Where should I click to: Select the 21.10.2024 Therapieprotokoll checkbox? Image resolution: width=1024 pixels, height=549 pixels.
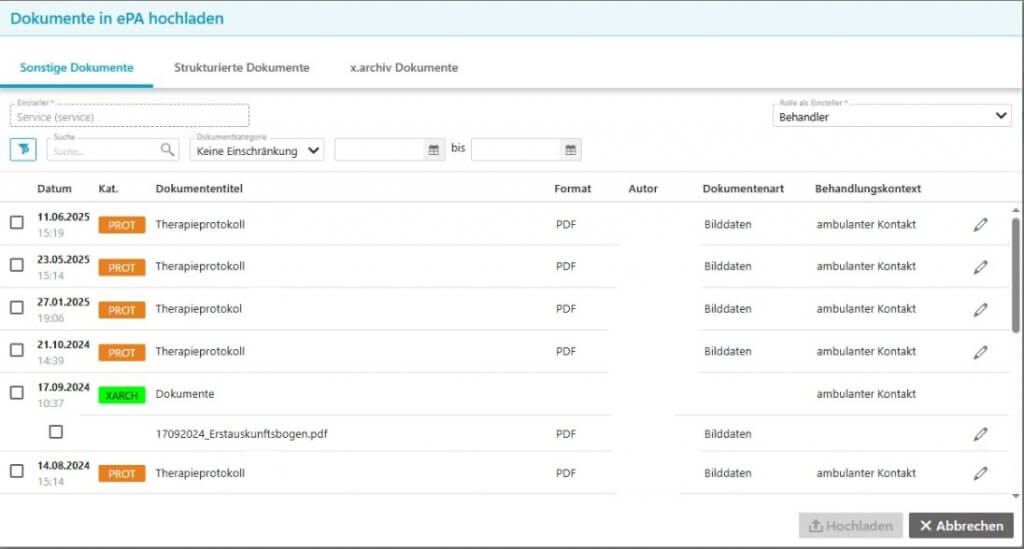coord(17,350)
